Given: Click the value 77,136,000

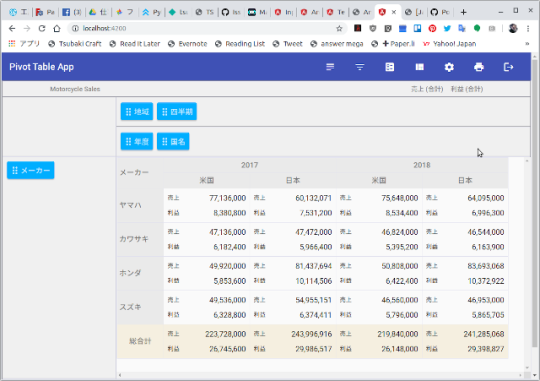Looking at the screenshot, I should click(227, 198).
